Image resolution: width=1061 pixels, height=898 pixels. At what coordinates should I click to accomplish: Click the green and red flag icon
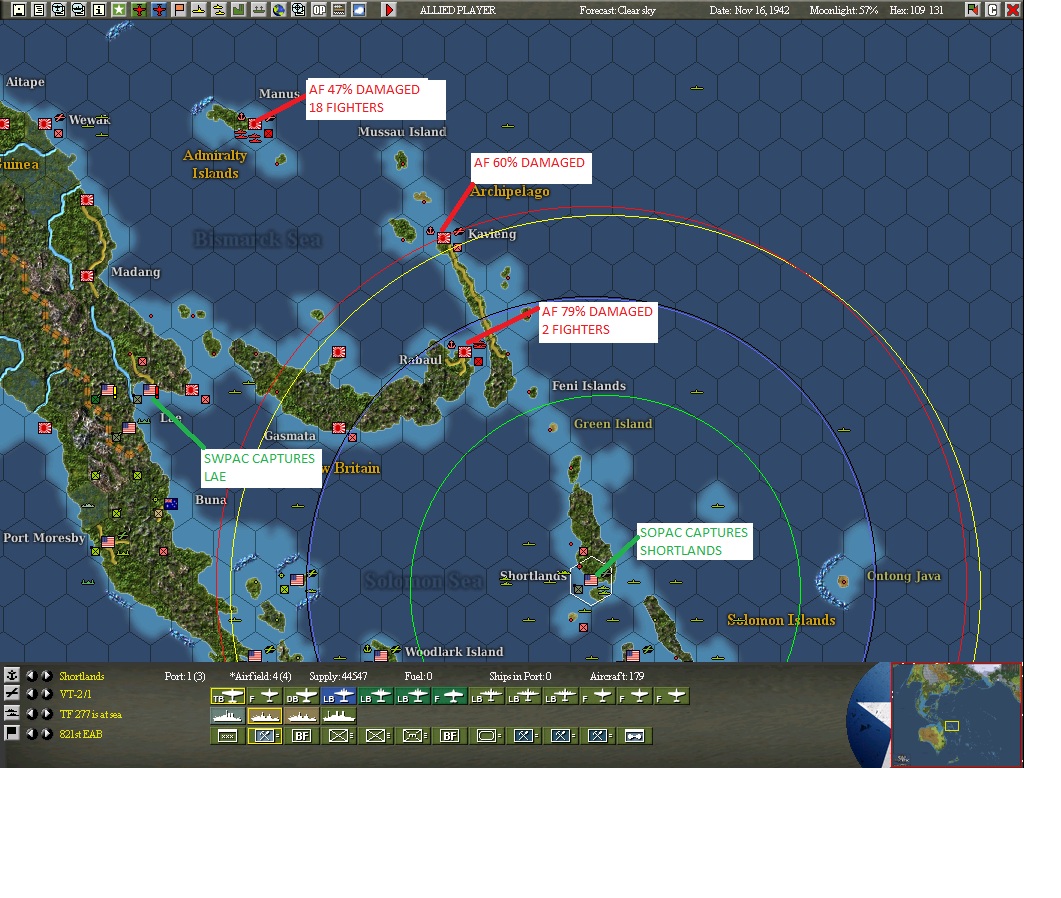pos(972,9)
